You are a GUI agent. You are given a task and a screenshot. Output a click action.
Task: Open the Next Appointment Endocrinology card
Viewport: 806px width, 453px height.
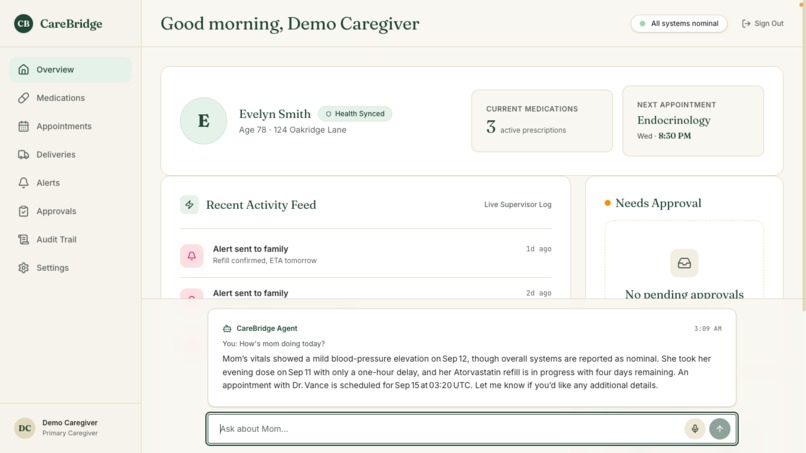[x=693, y=121]
